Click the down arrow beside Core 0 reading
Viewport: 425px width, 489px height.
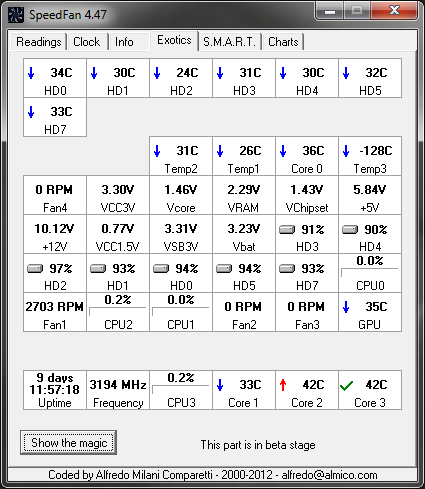click(x=283, y=151)
